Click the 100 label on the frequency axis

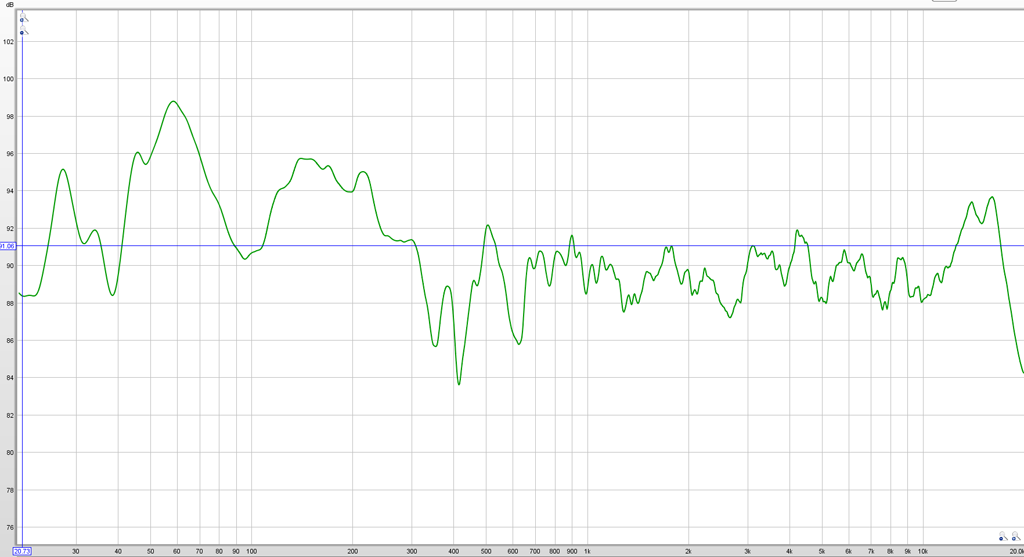251,551
